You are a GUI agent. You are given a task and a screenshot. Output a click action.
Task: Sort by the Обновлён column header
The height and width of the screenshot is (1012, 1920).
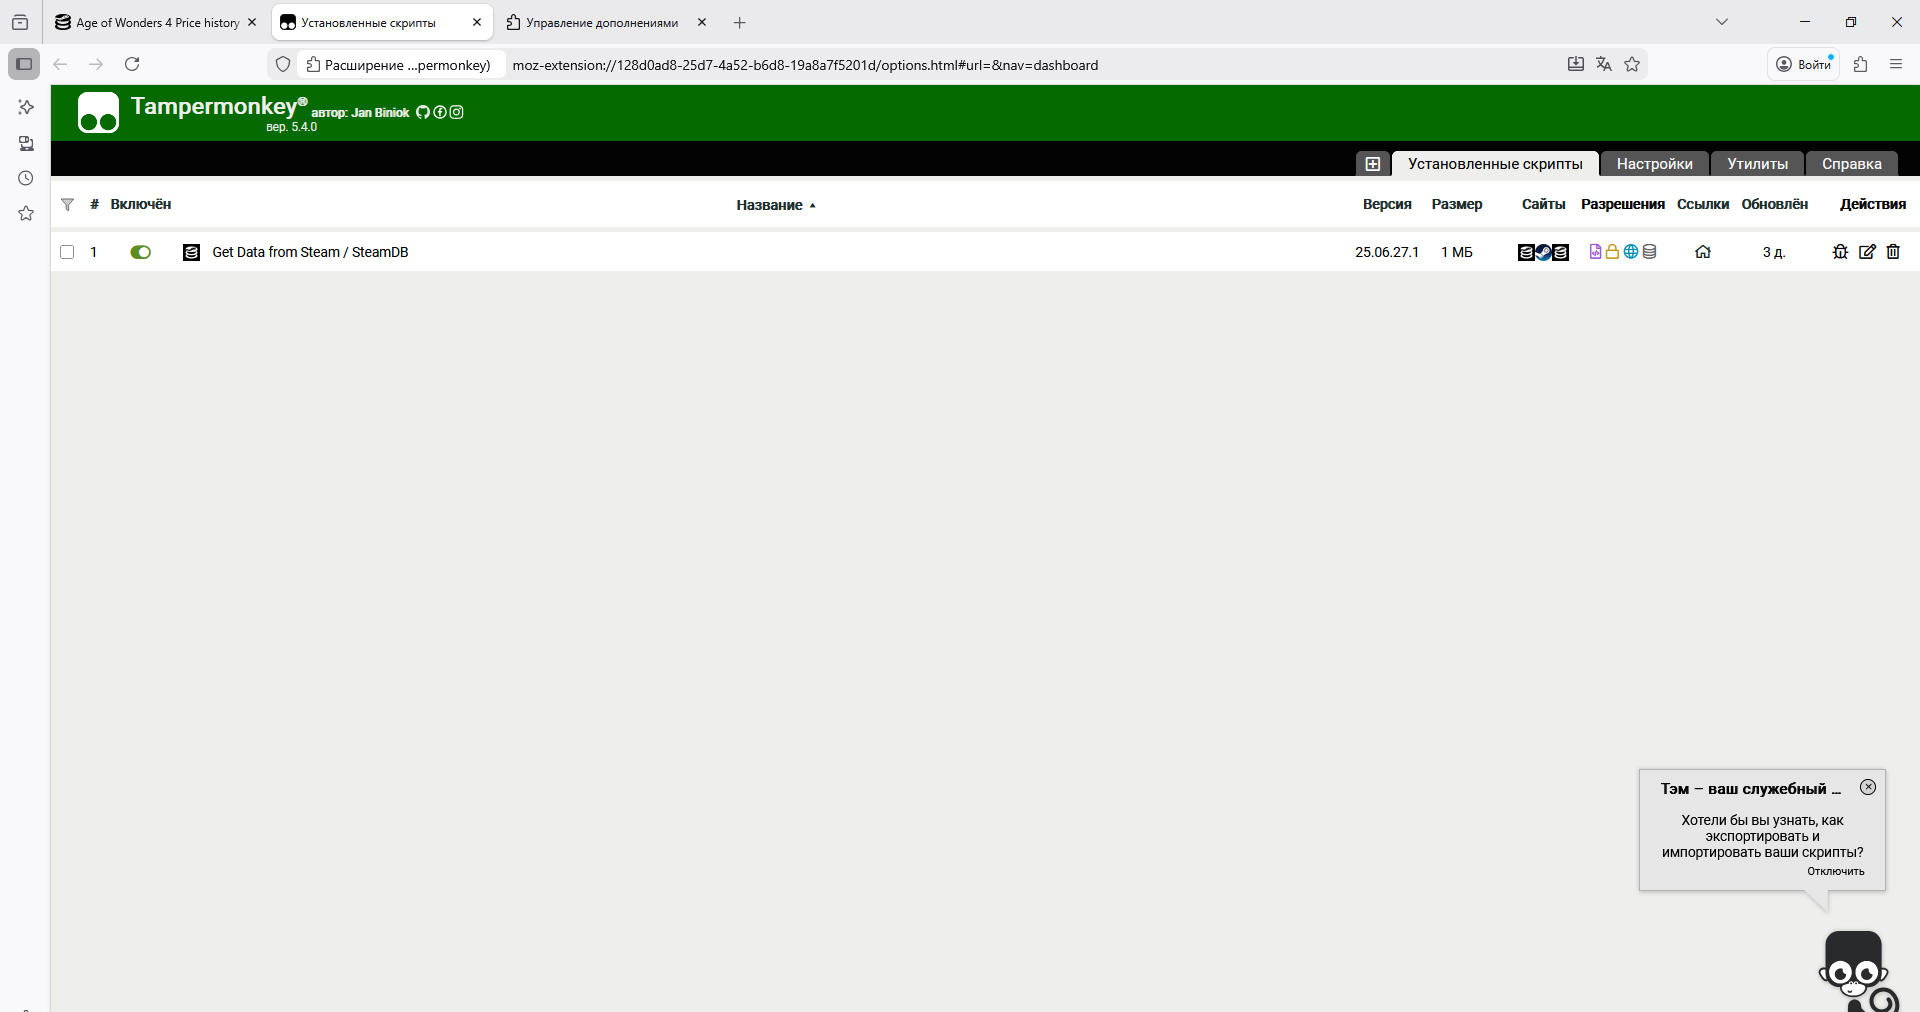1775,204
